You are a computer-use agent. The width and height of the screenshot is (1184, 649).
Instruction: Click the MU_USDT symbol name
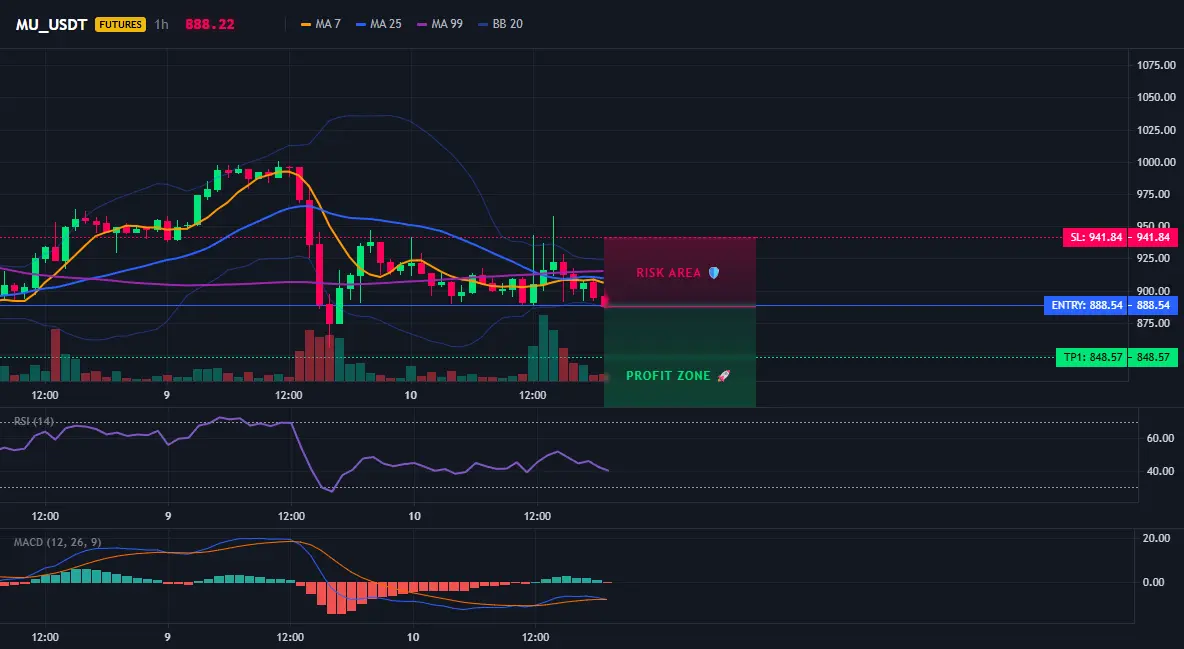click(51, 24)
